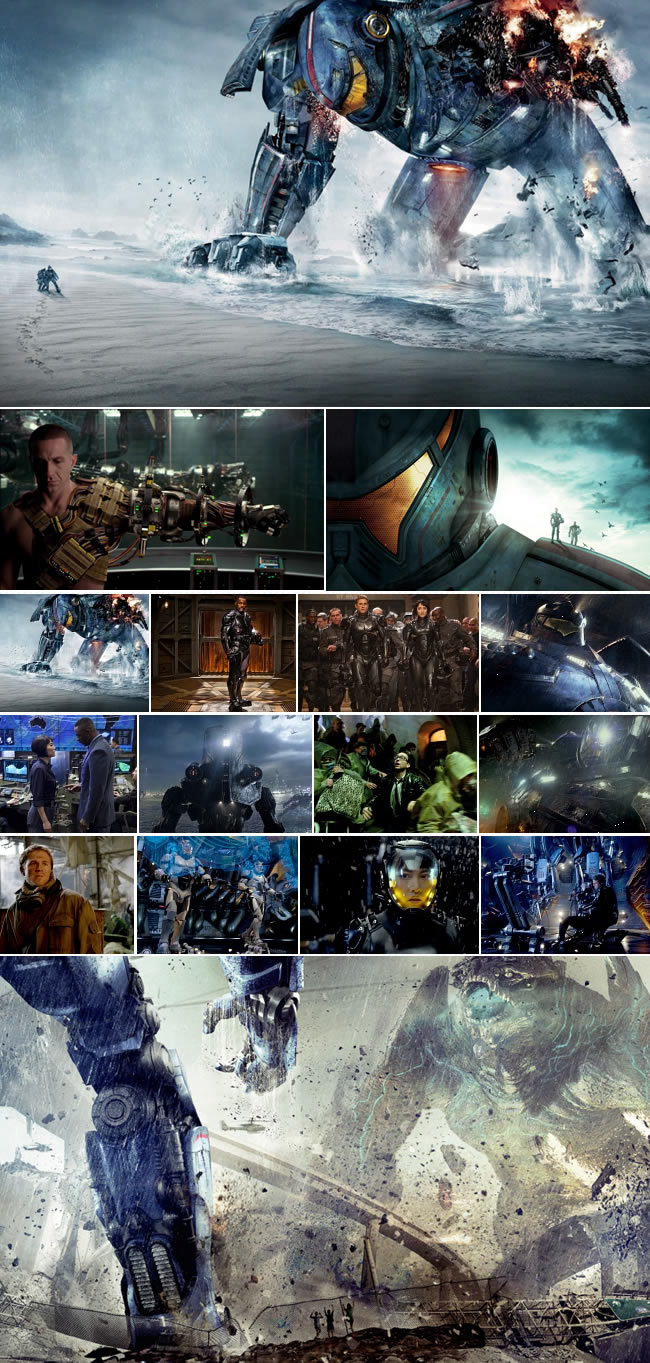650x1363 pixels.
Task: Open thumbnail of dark robot with bright lens flare
Action: pos(564,774)
